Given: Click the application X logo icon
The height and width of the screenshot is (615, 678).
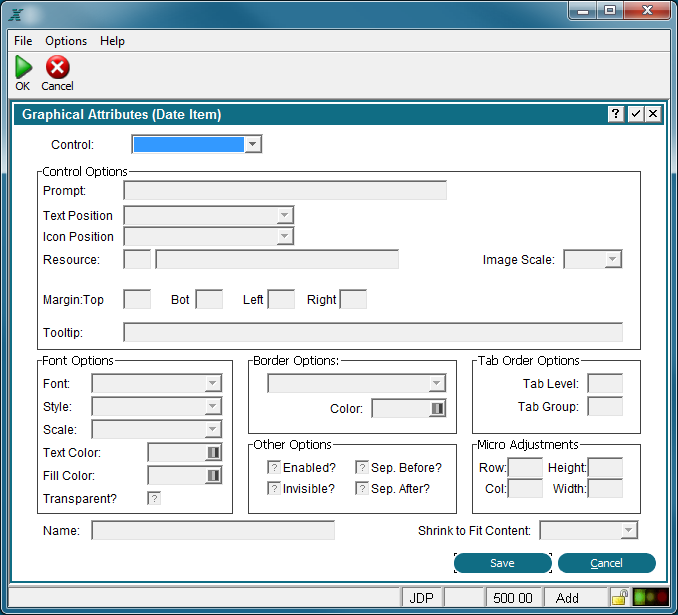Looking at the screenshot, I should pos(16,15).
